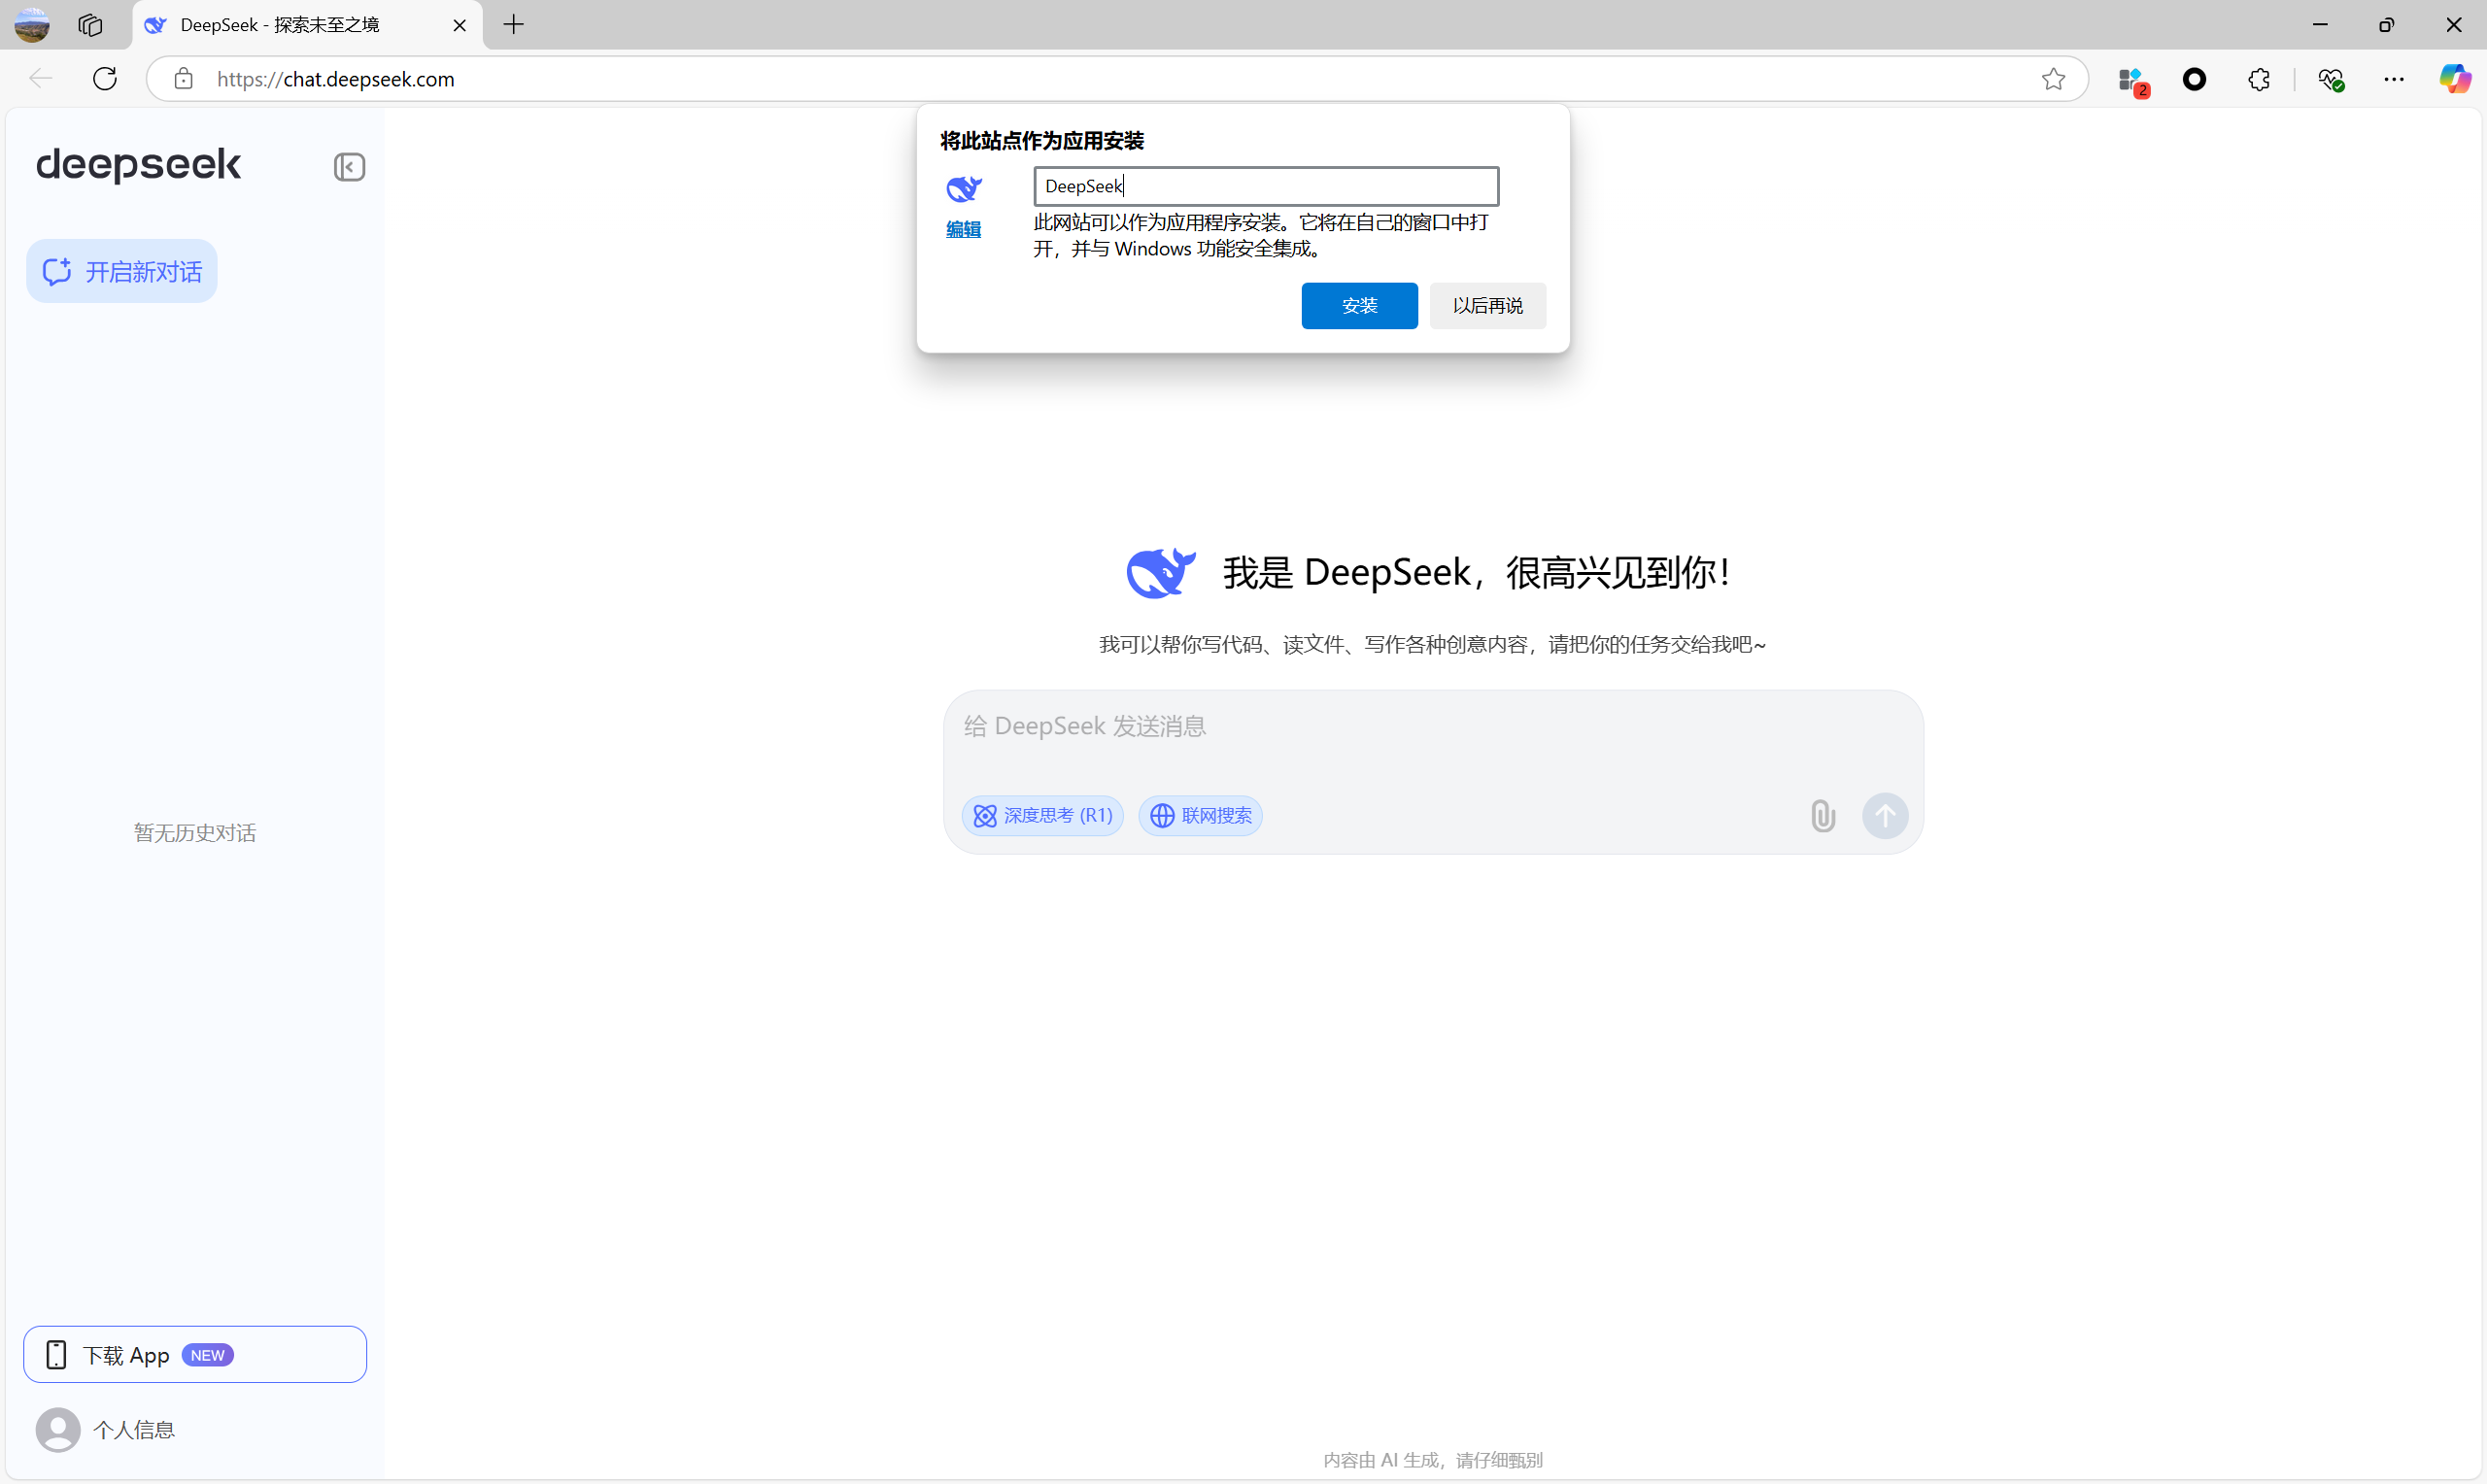The width and height of the screenshot is (2487, 1484).
Task: Open 个人信息 profile menu
Action: [x=106, y=1429]
